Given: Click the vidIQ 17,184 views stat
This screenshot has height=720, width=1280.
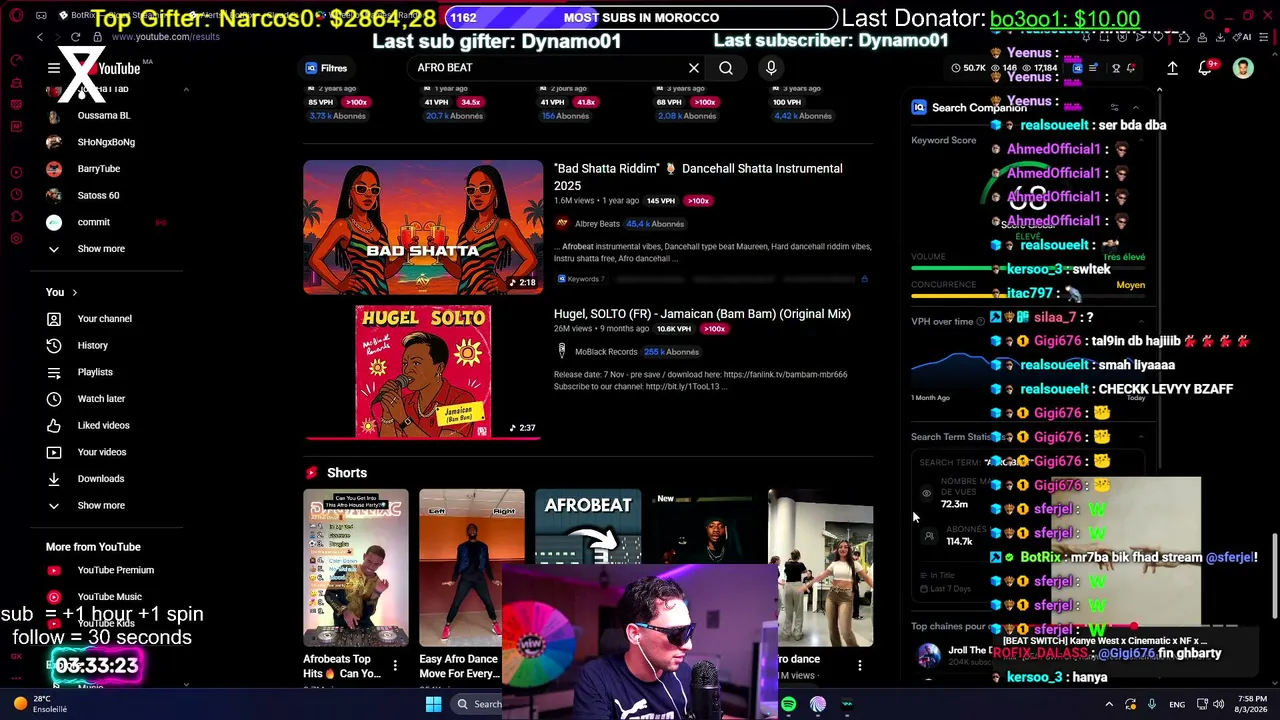Looking at the screenshot, I should 1039,68.
